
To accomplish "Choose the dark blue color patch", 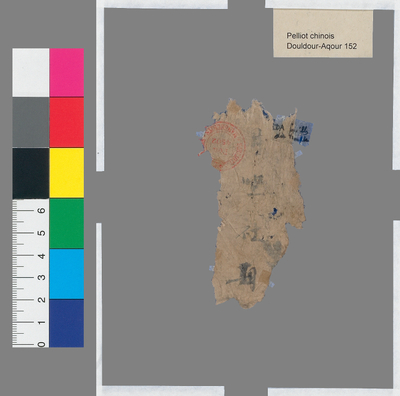I will (67, 323).
